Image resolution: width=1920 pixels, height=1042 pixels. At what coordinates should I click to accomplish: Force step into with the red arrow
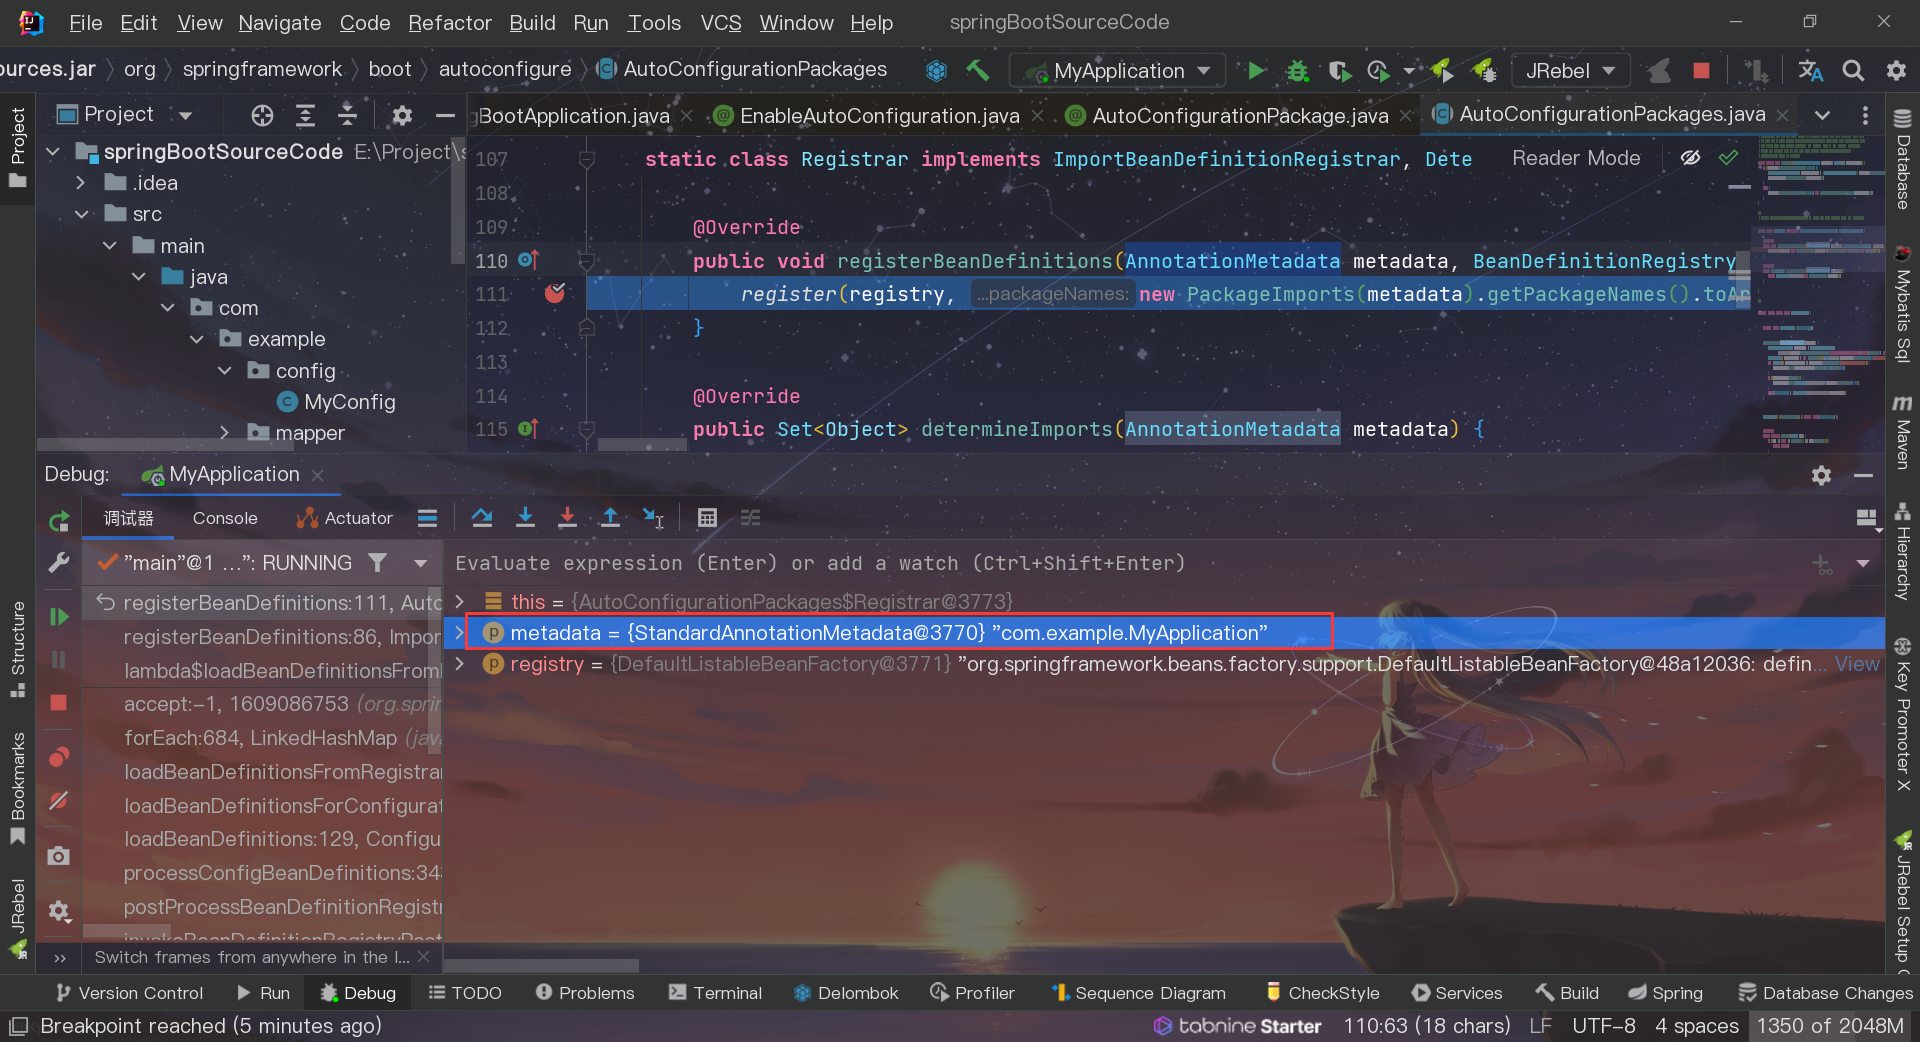click(567, 517)
